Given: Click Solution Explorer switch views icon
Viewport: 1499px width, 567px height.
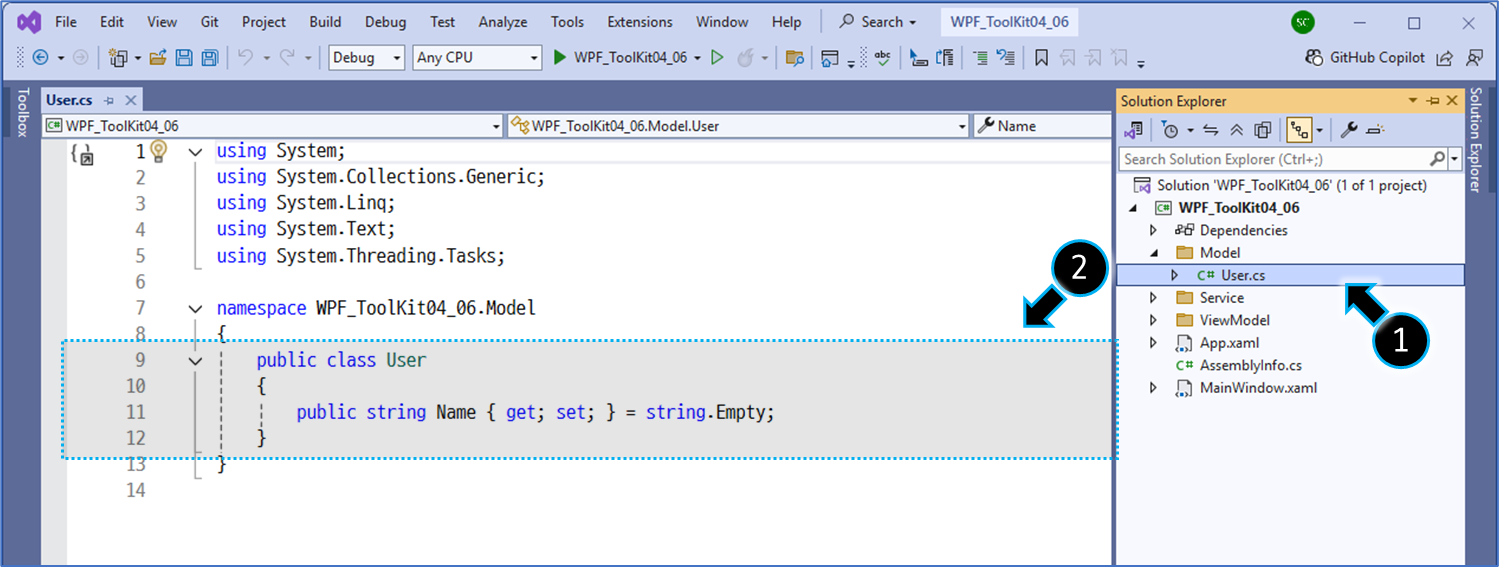Looking at the screenshot, I should [1133, 130].
